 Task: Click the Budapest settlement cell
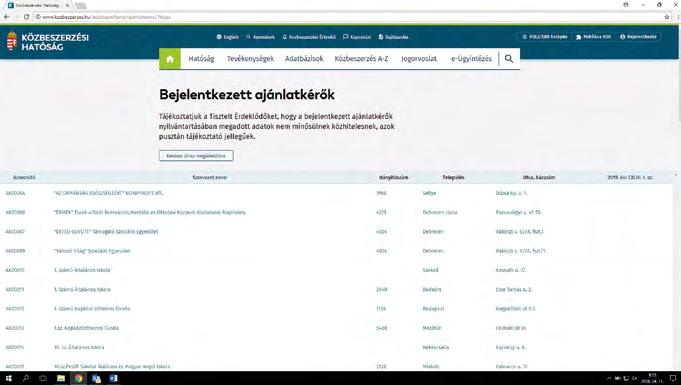[x=433, y=309]
